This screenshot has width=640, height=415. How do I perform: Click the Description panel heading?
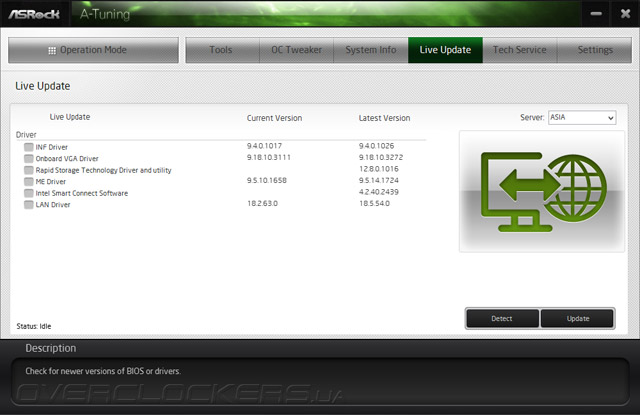point(51,348)
